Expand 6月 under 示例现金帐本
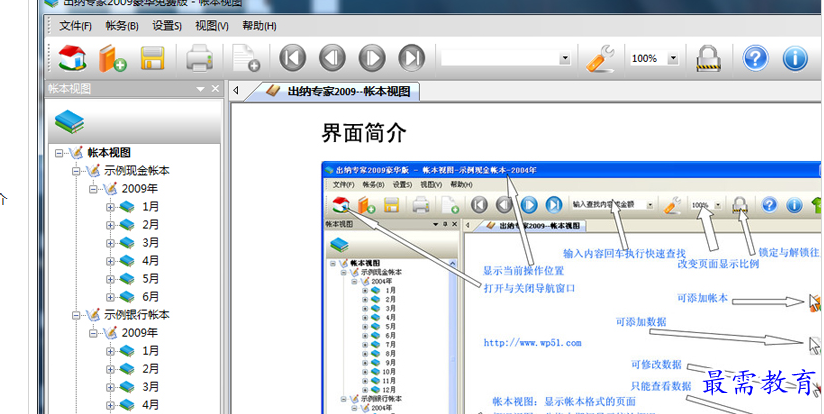This screenshot has height=414, width=824. (x=110, y=297)
